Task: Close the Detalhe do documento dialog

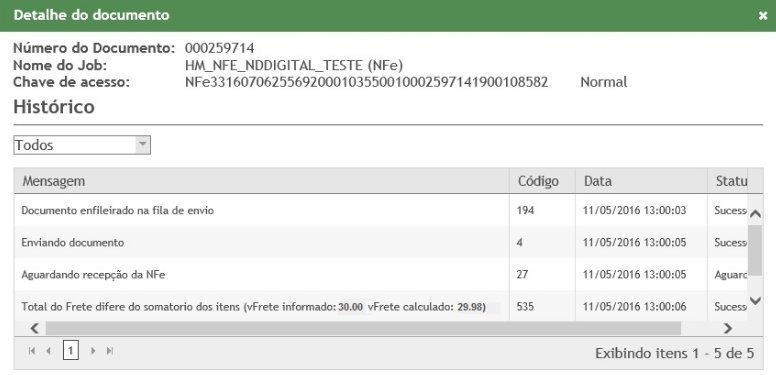Action: pos(763,16)
